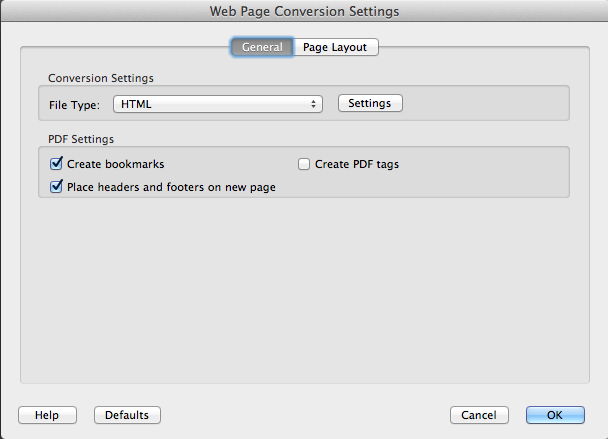
Task: Confirm the settings with OK
Action: [555, 415]
